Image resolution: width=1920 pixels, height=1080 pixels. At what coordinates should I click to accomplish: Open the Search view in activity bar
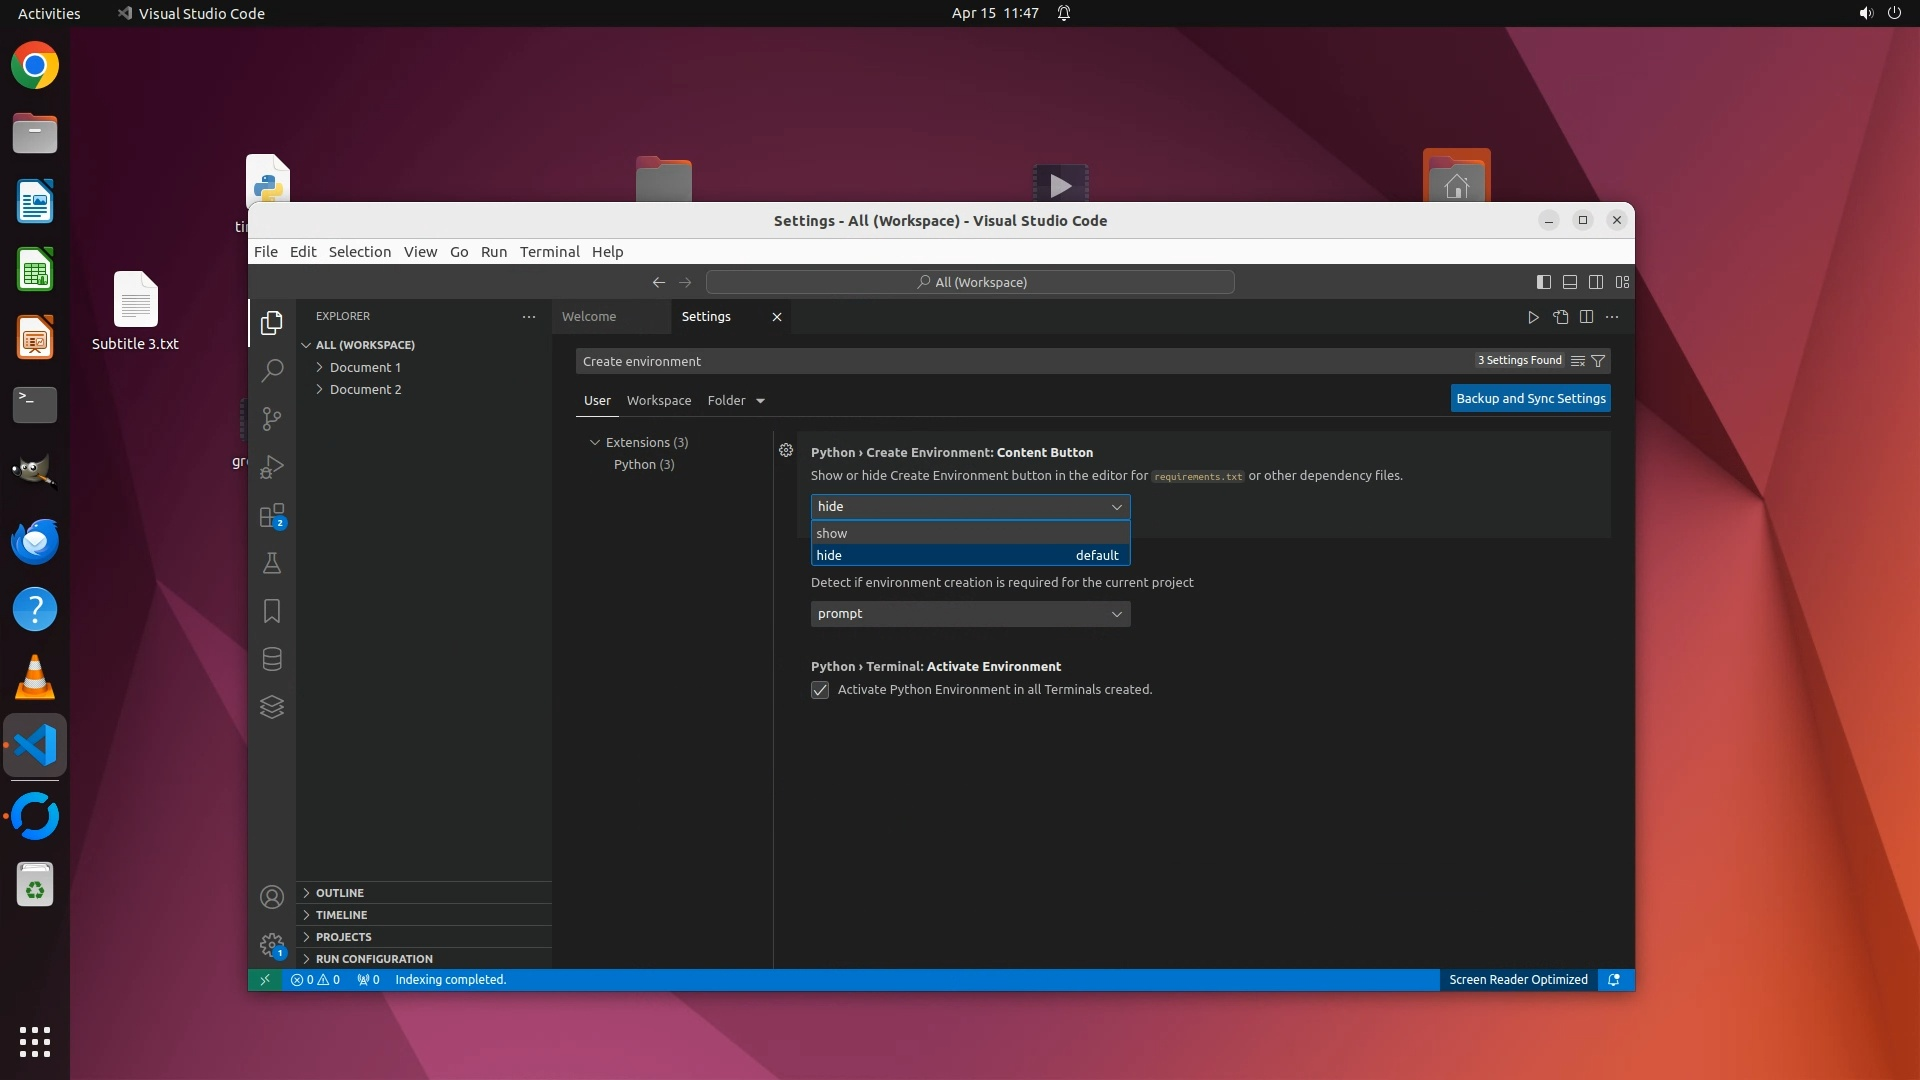click(x=271, y=370)
